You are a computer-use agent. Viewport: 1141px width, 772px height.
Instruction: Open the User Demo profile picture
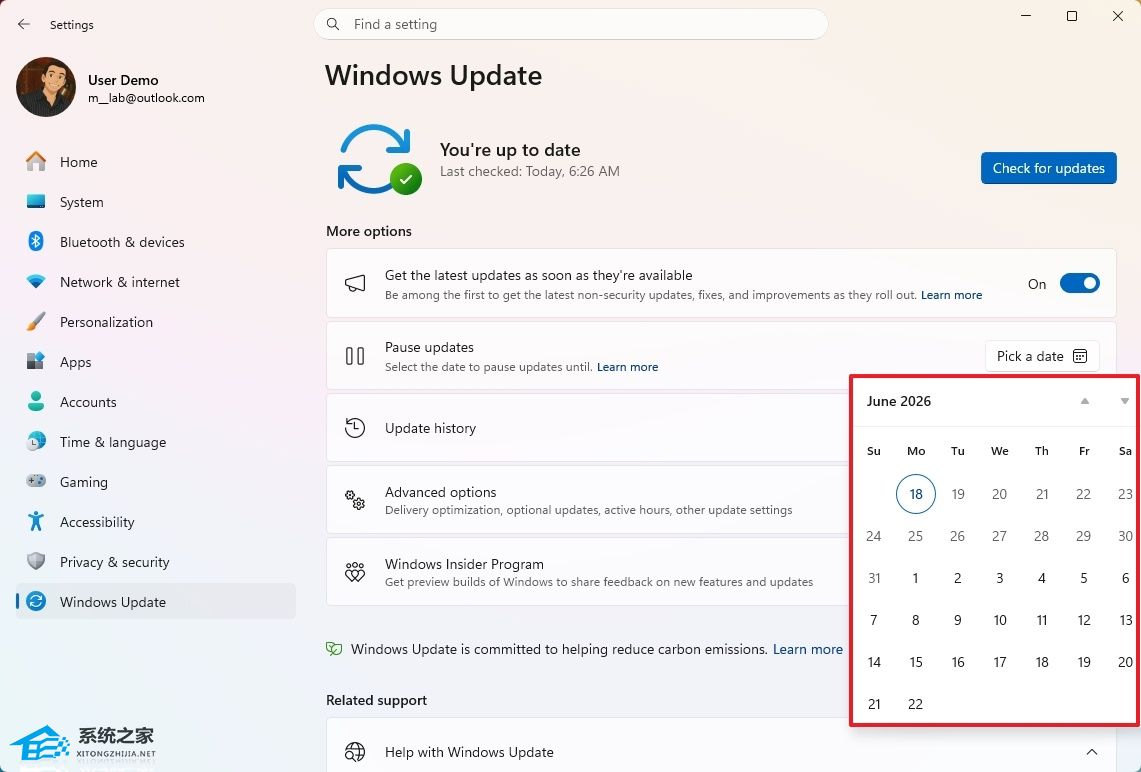coord(46,87)
